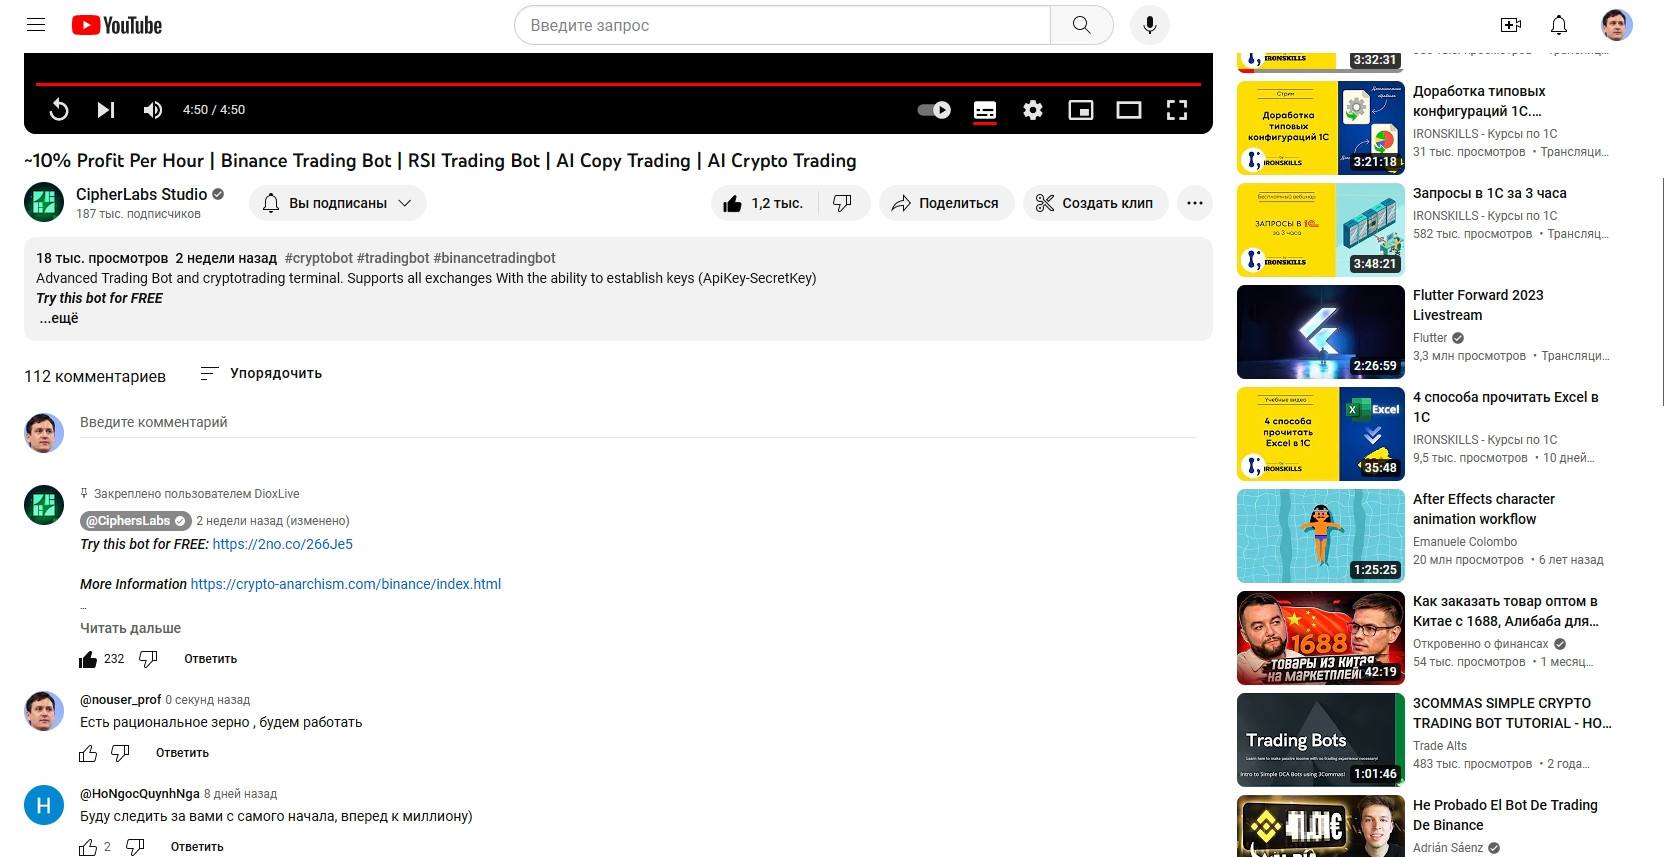The height and width of the screenshot is (857, 1664).
Task: Like the @nouser_prof comment
Action: click(88, 753)
